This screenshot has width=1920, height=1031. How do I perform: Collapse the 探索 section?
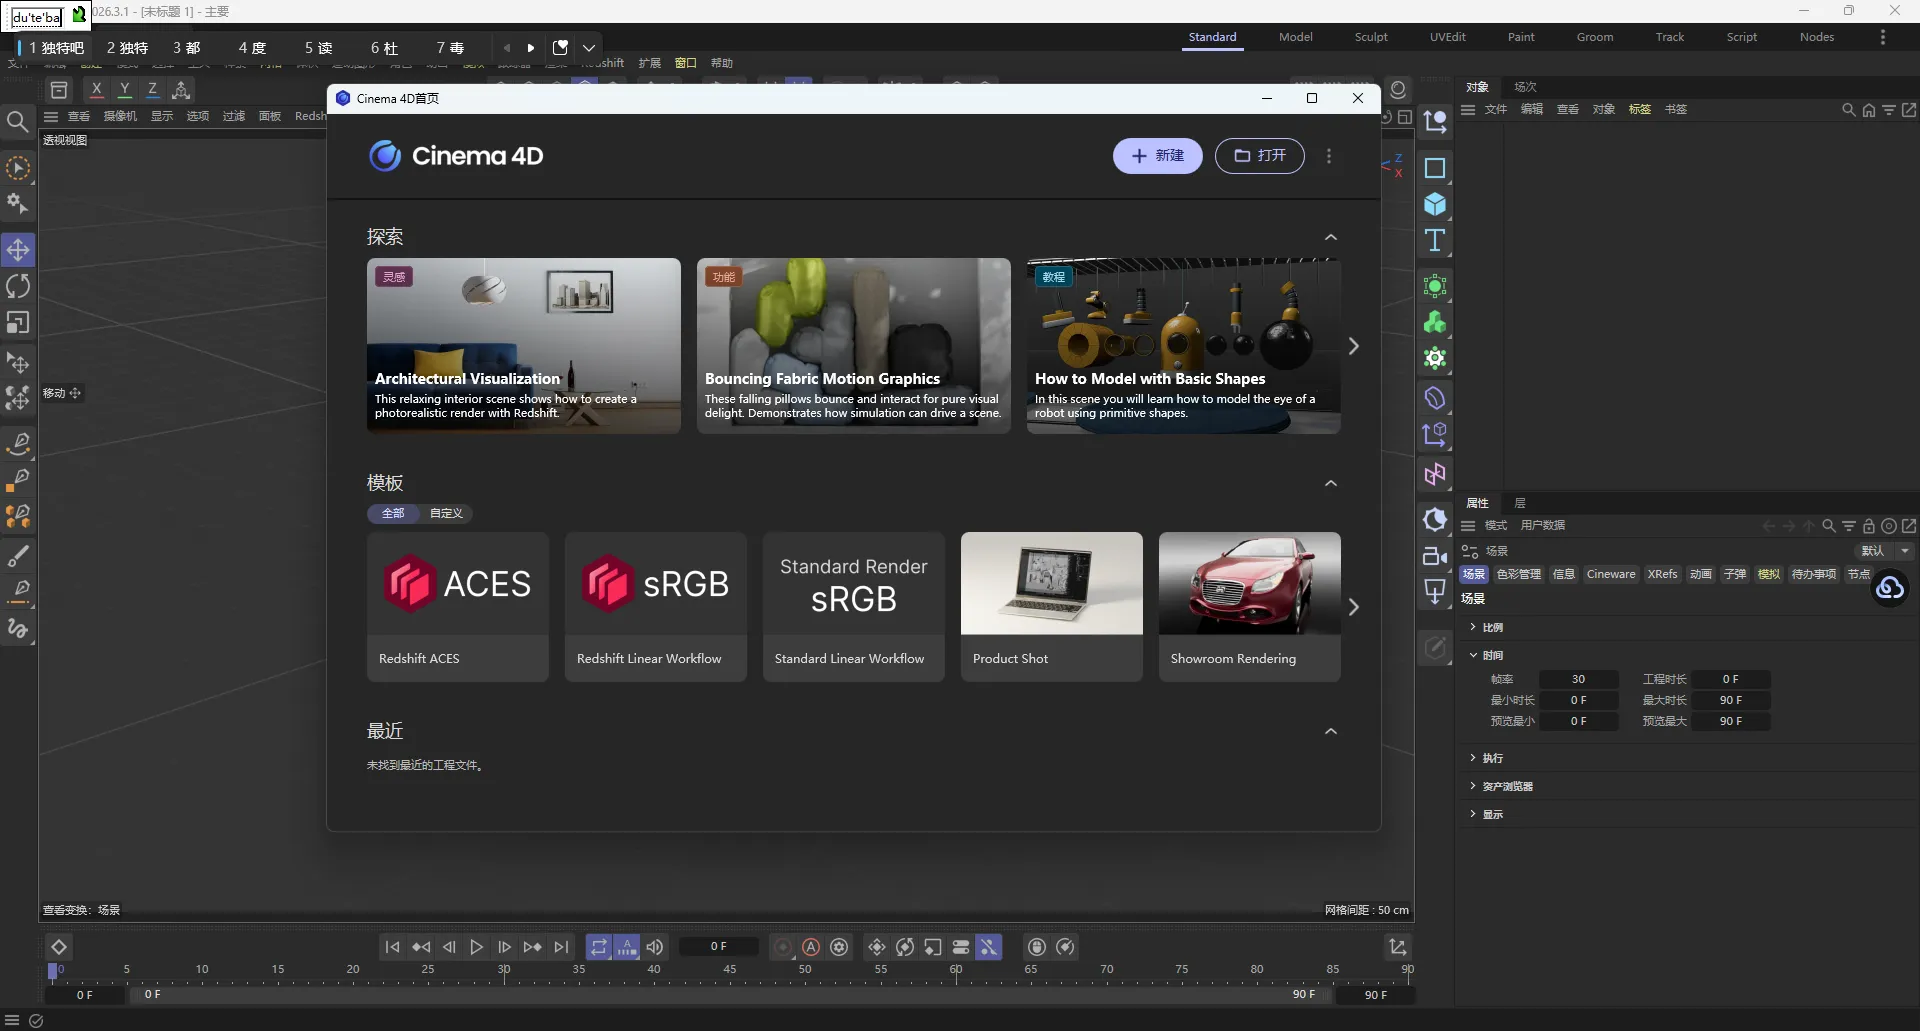(1331, 238)
